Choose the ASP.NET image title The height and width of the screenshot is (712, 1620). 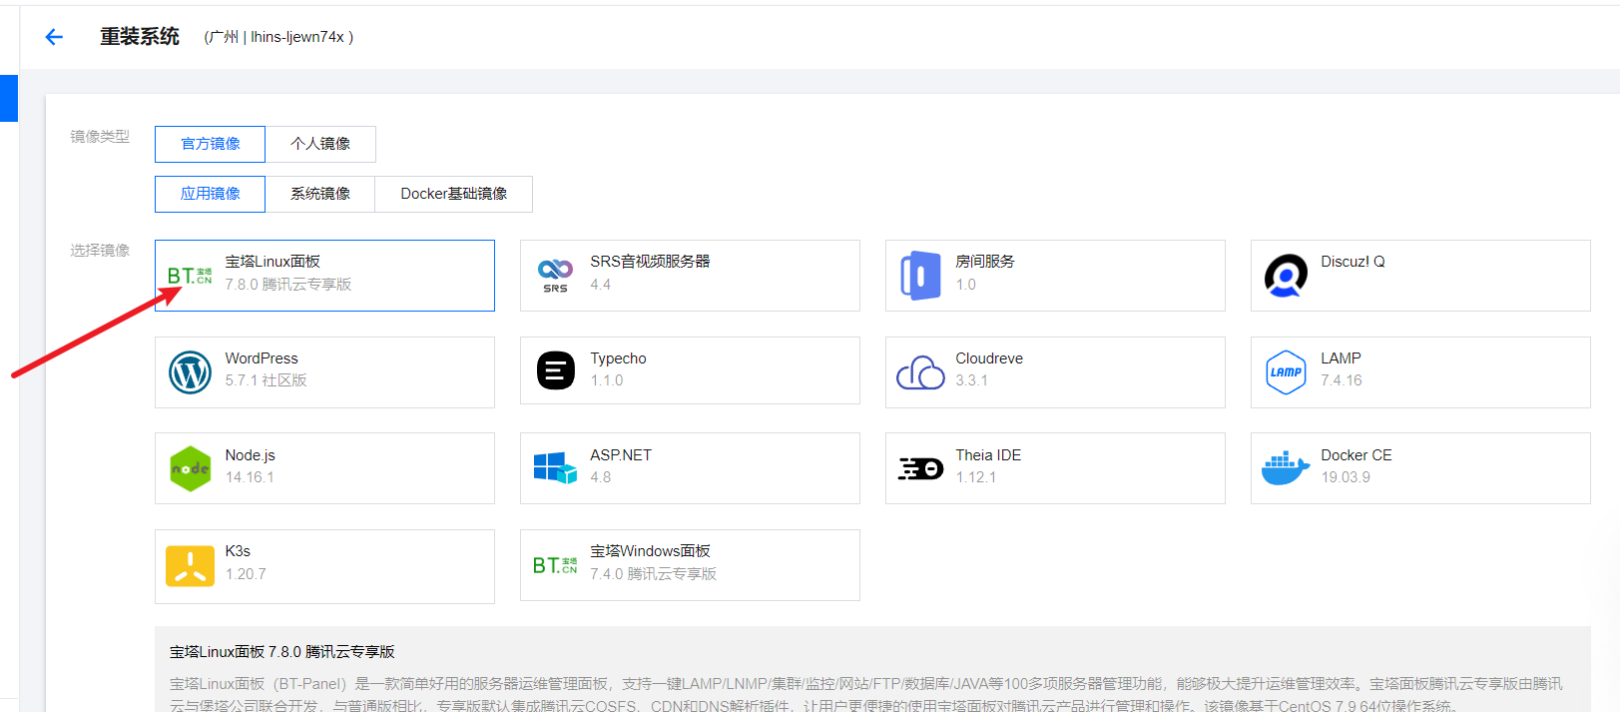621,455
